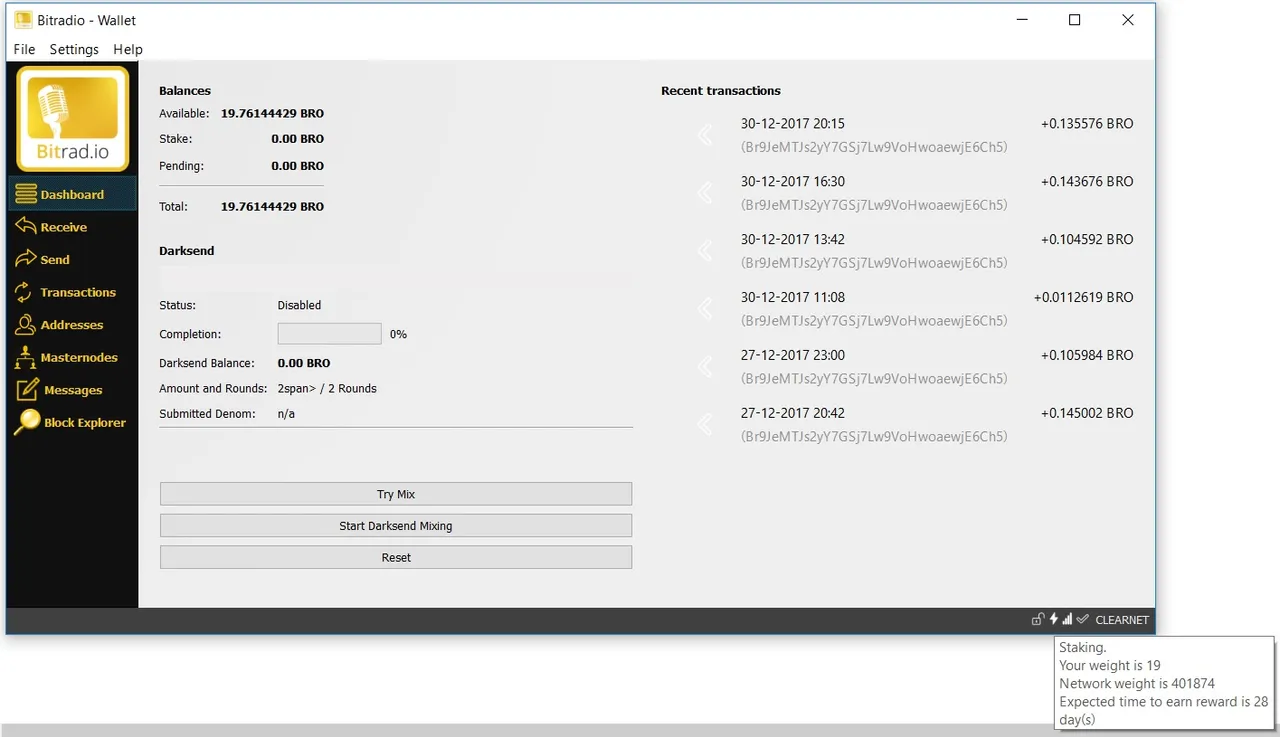Click the CLEARNET status label
Viewport: 1280px width, 737px height.
point(1122,620)
